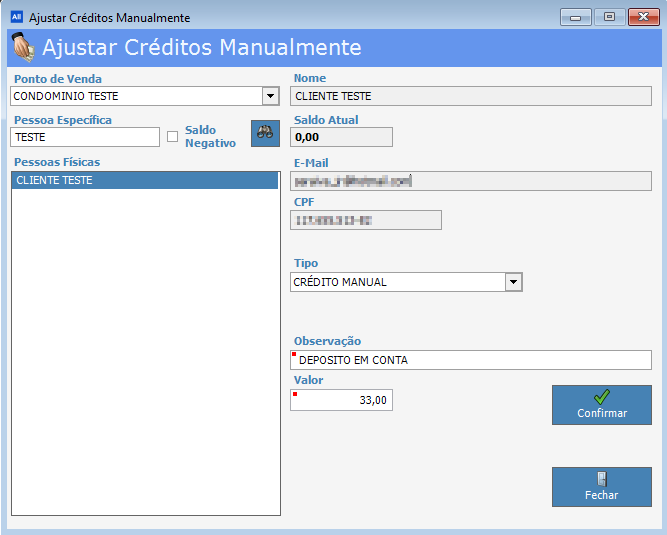Click the Valor amount field
The width and height of the screenshot is (667, 535).
(x=342, y=400)
